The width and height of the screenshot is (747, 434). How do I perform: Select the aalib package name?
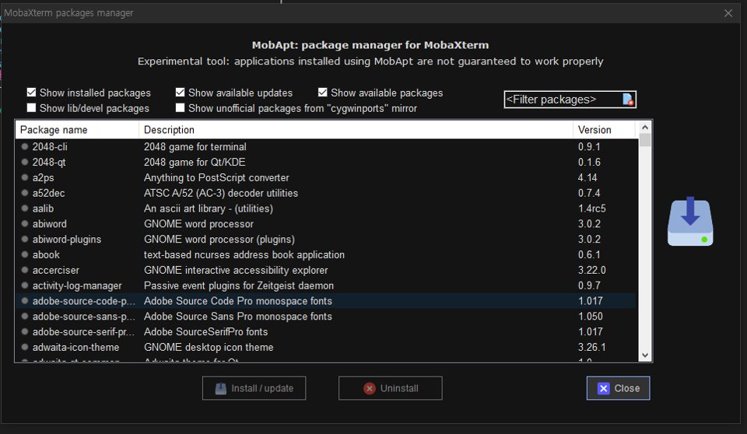pyautogui.click(x=43, y=209)
